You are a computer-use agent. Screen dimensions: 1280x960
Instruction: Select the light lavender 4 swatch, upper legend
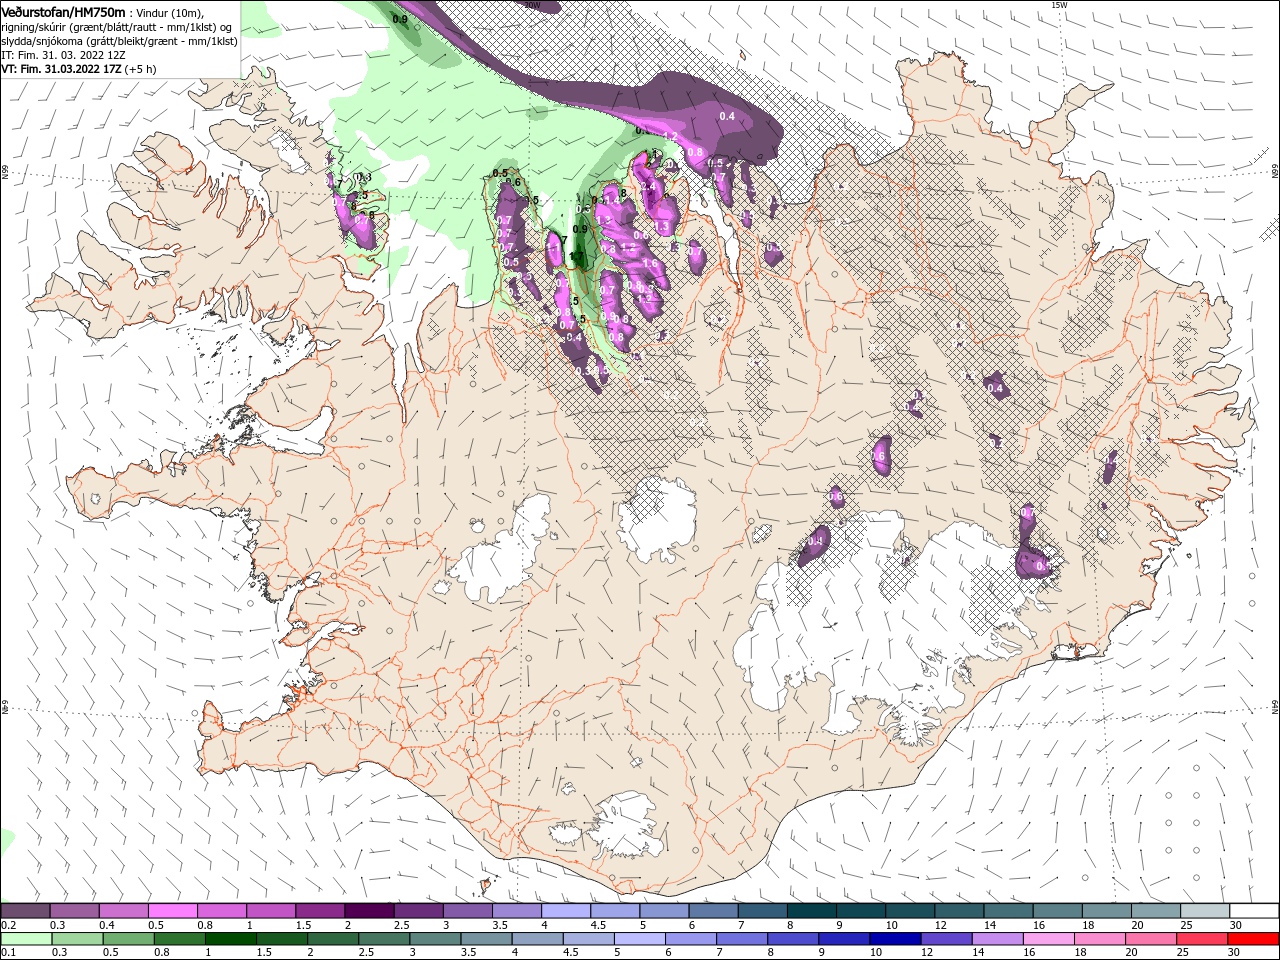[x=565, y=911]
